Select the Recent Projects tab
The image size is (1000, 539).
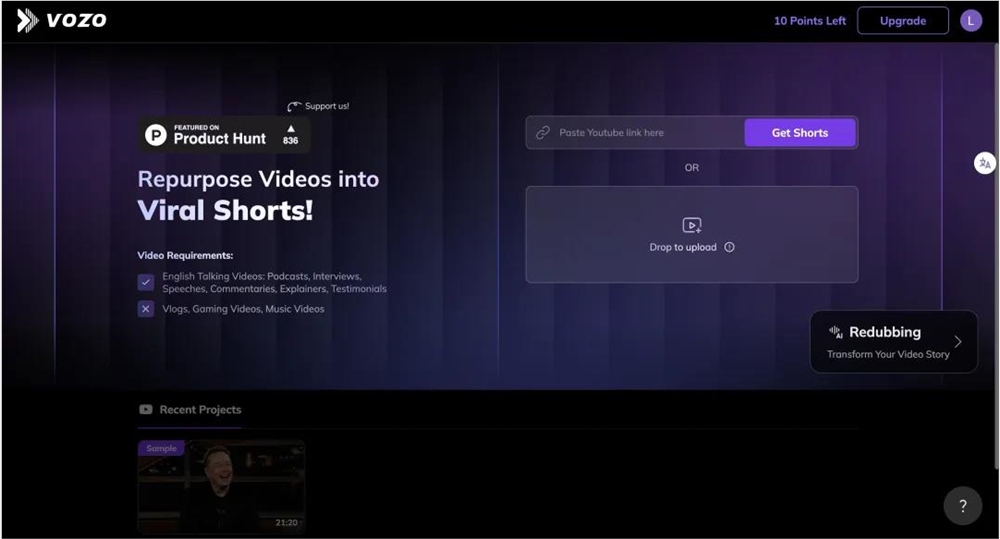[x=190, y=410]
